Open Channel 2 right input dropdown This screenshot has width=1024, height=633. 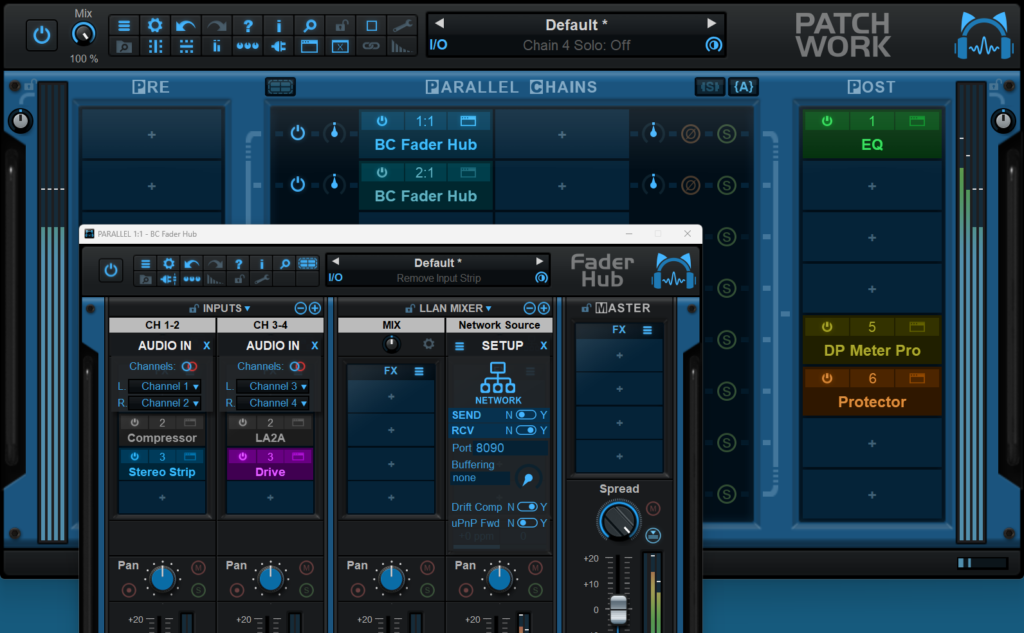click(165, 403)
